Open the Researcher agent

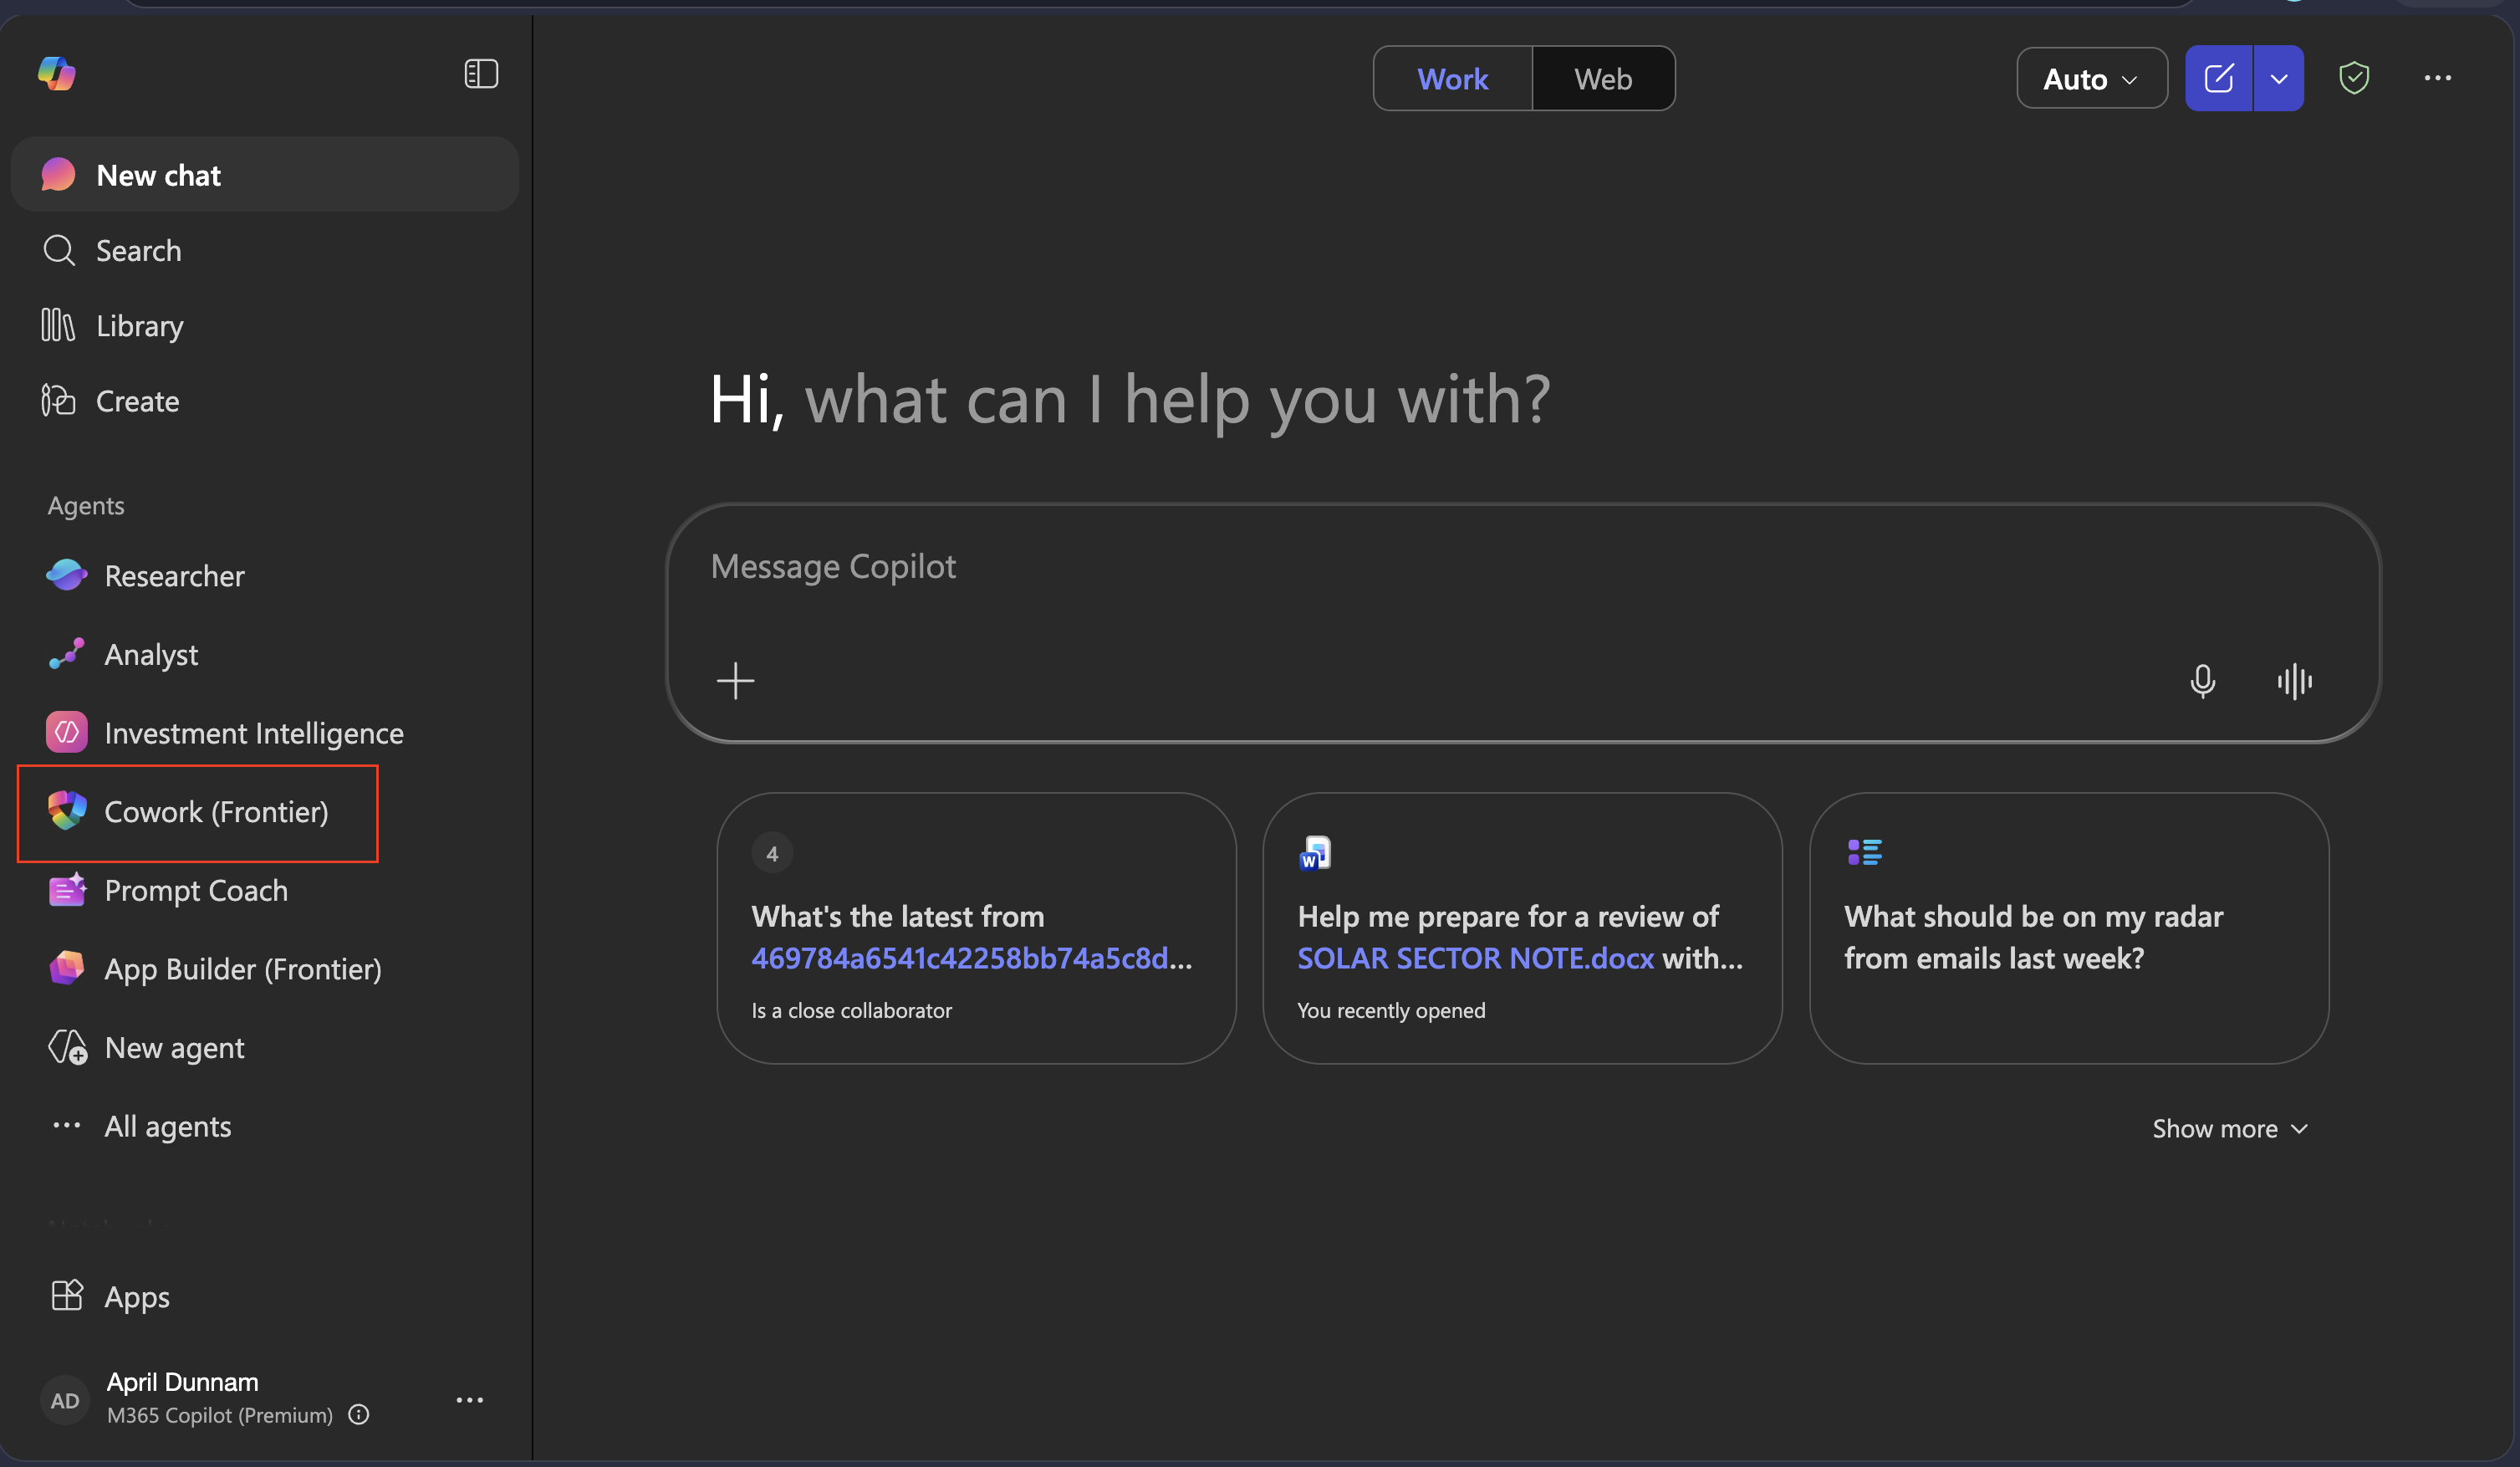[x=174, y=575]
